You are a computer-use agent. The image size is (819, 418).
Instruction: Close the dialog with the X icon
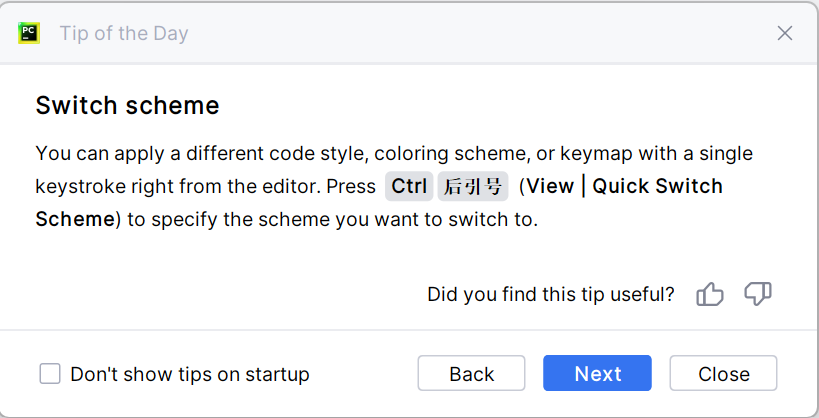(785, 33)
